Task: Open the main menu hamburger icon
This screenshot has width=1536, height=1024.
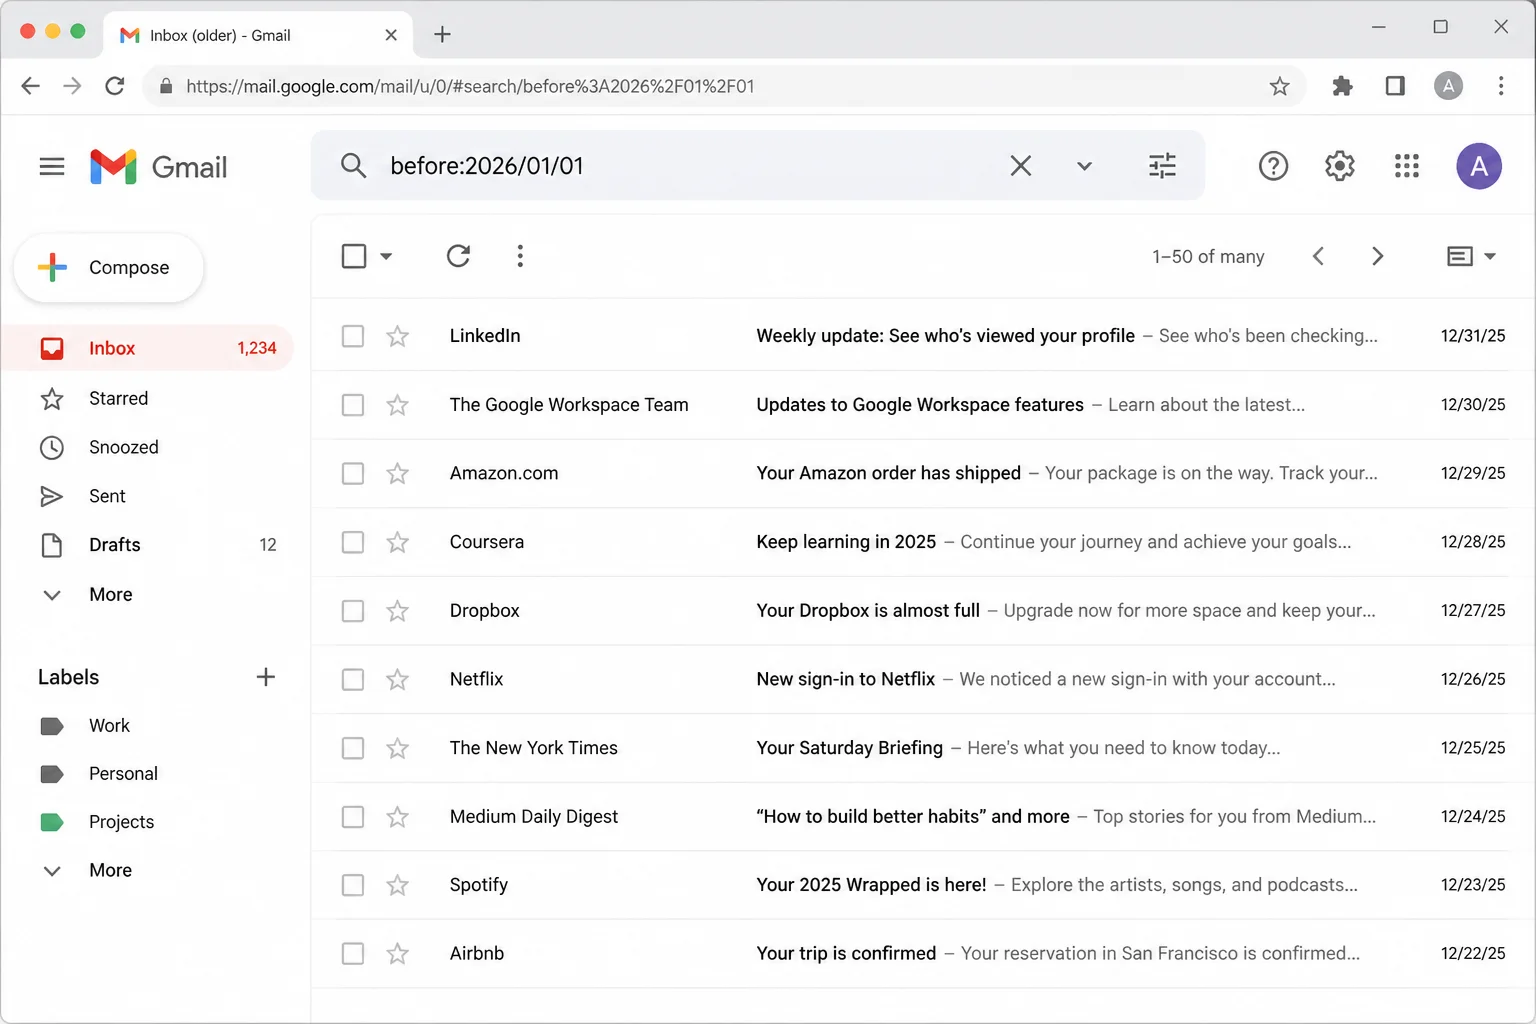Action: [52, 166]
